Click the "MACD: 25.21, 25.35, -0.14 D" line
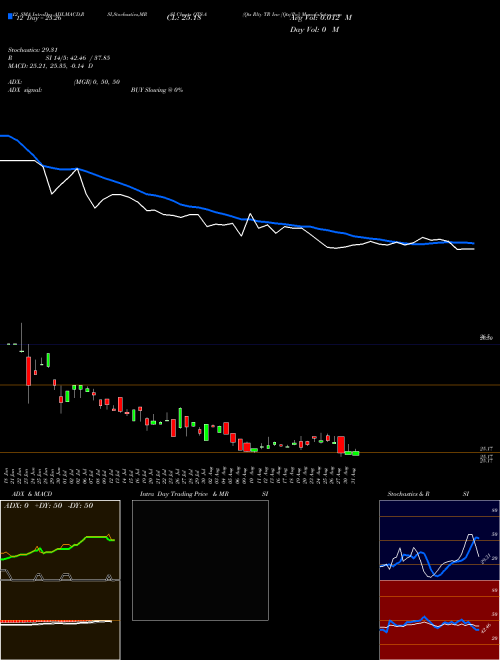Image resolution: width=500 pixels, height=660 pixels. (51, 66)
